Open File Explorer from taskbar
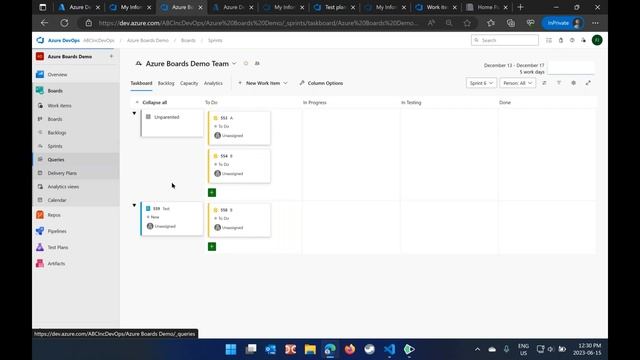Viewport: 640px width, 360px height. tap(310, 349)
